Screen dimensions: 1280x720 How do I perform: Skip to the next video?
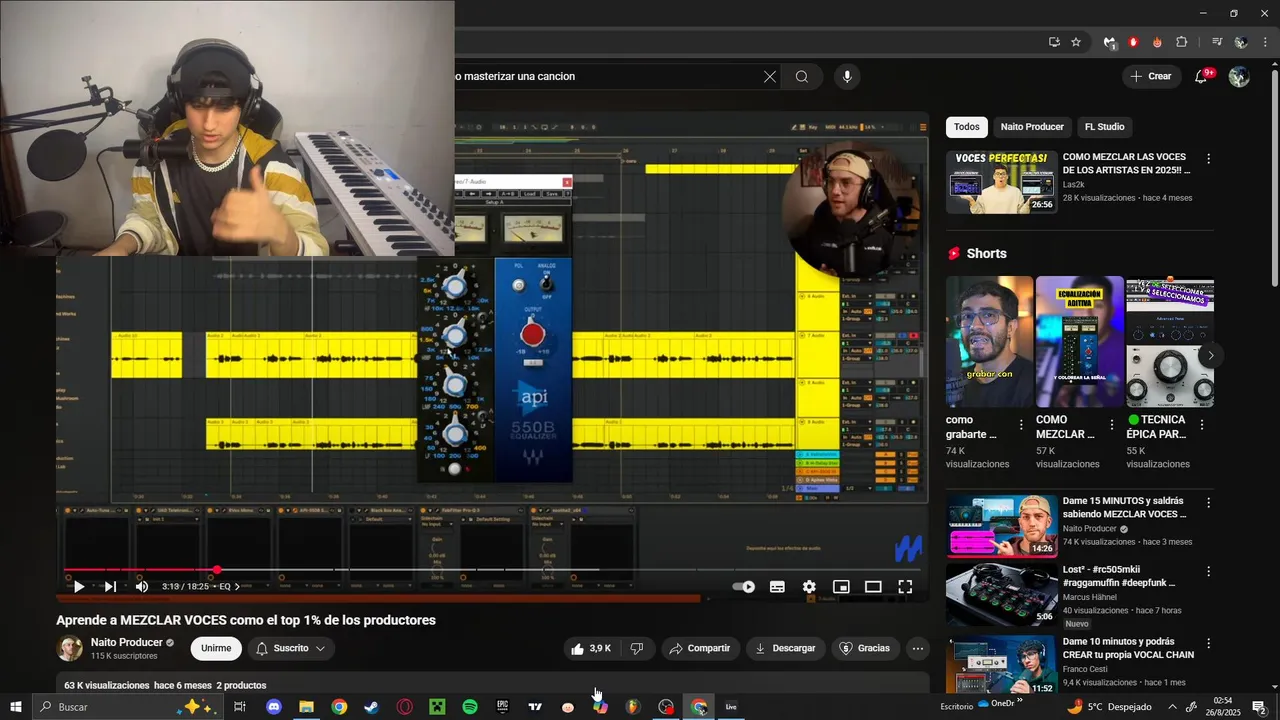pos(110,587)
